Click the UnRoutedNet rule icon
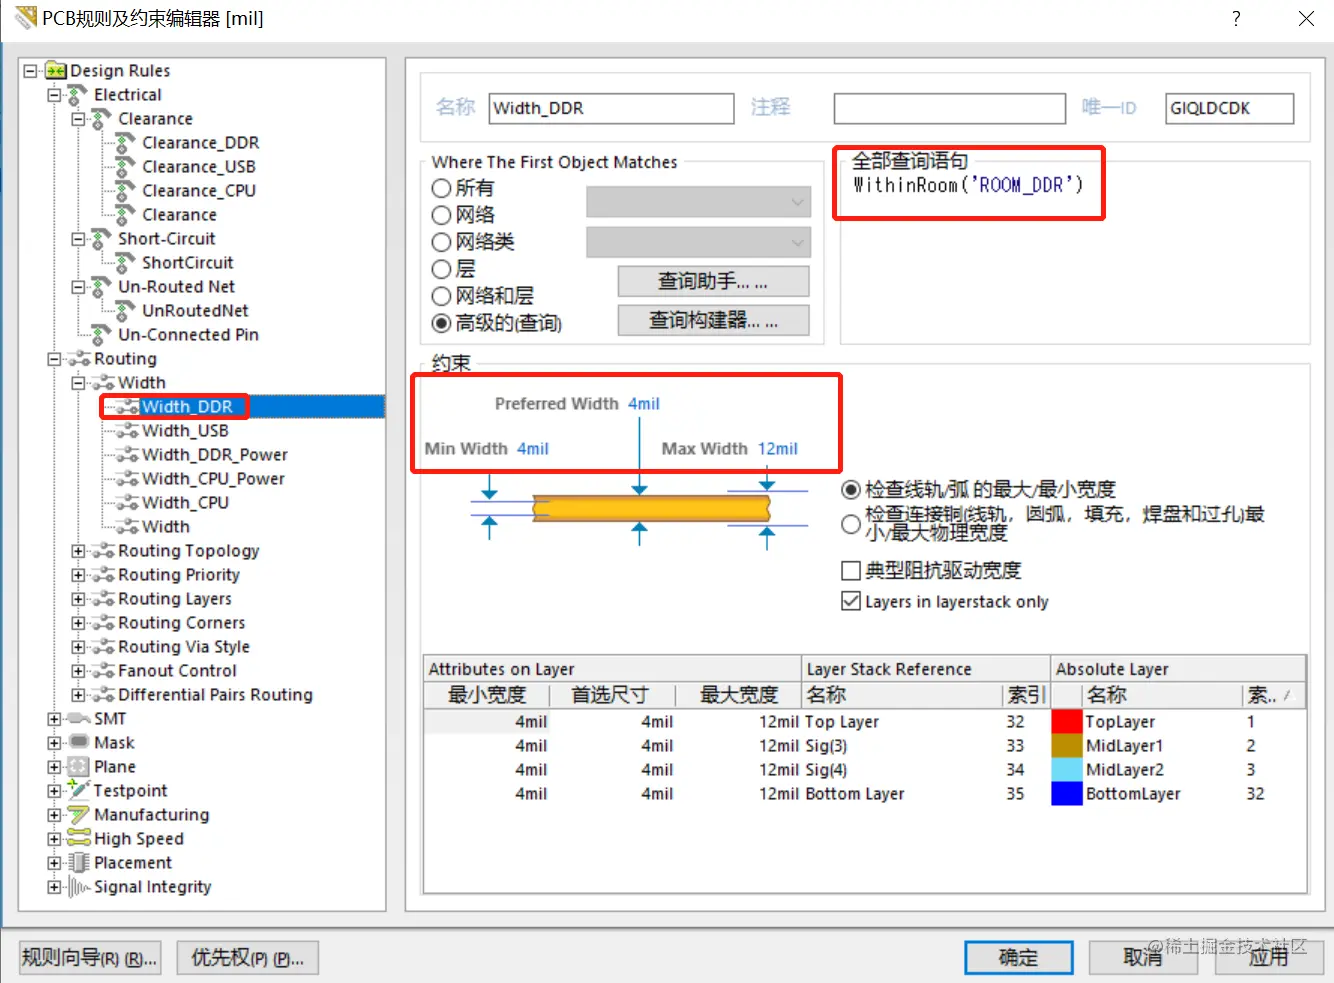This screenshot has width=1334, height=983. (126, 311)
